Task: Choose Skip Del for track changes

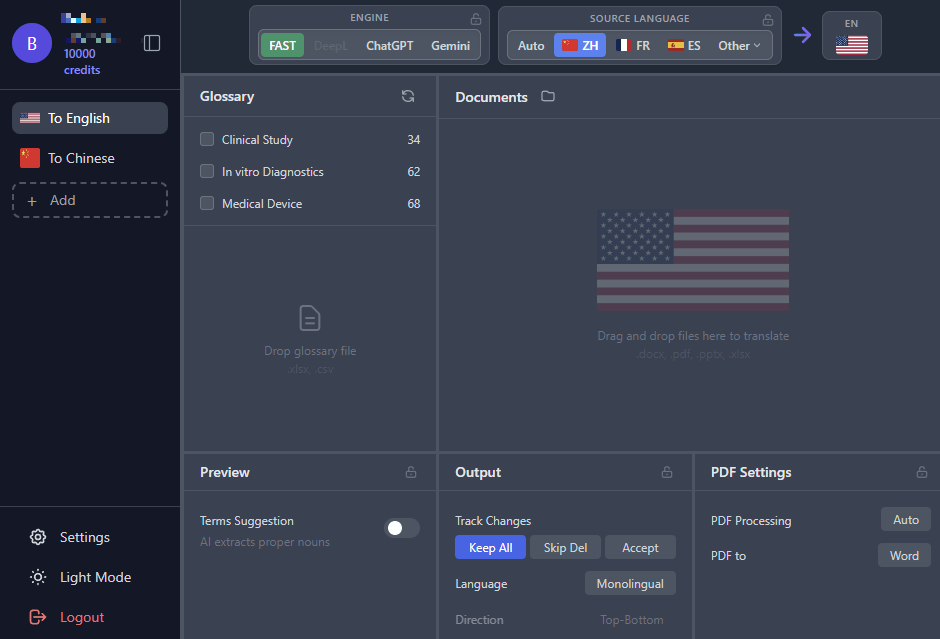Action: pyautogui.click(x=565, y=547)
